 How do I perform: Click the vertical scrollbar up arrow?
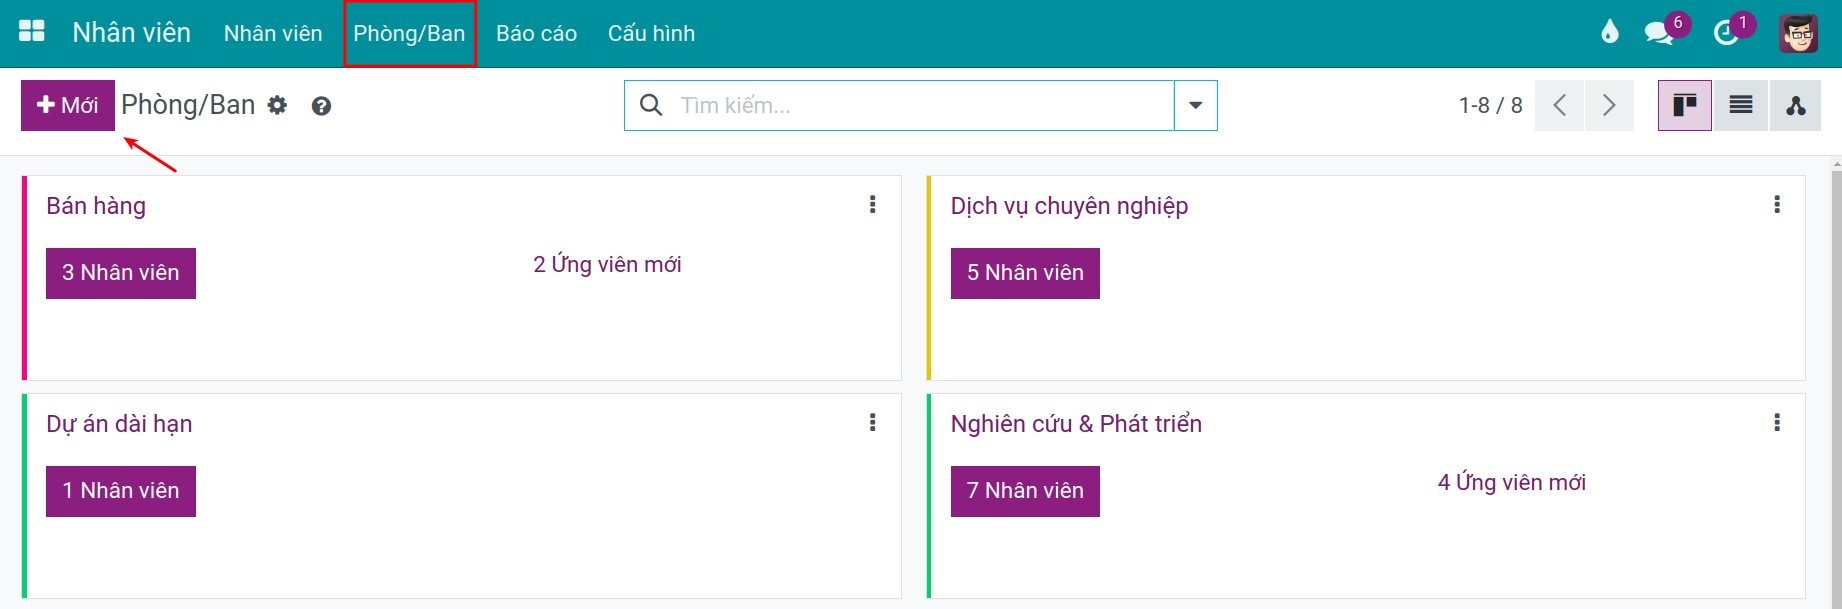1836,164
